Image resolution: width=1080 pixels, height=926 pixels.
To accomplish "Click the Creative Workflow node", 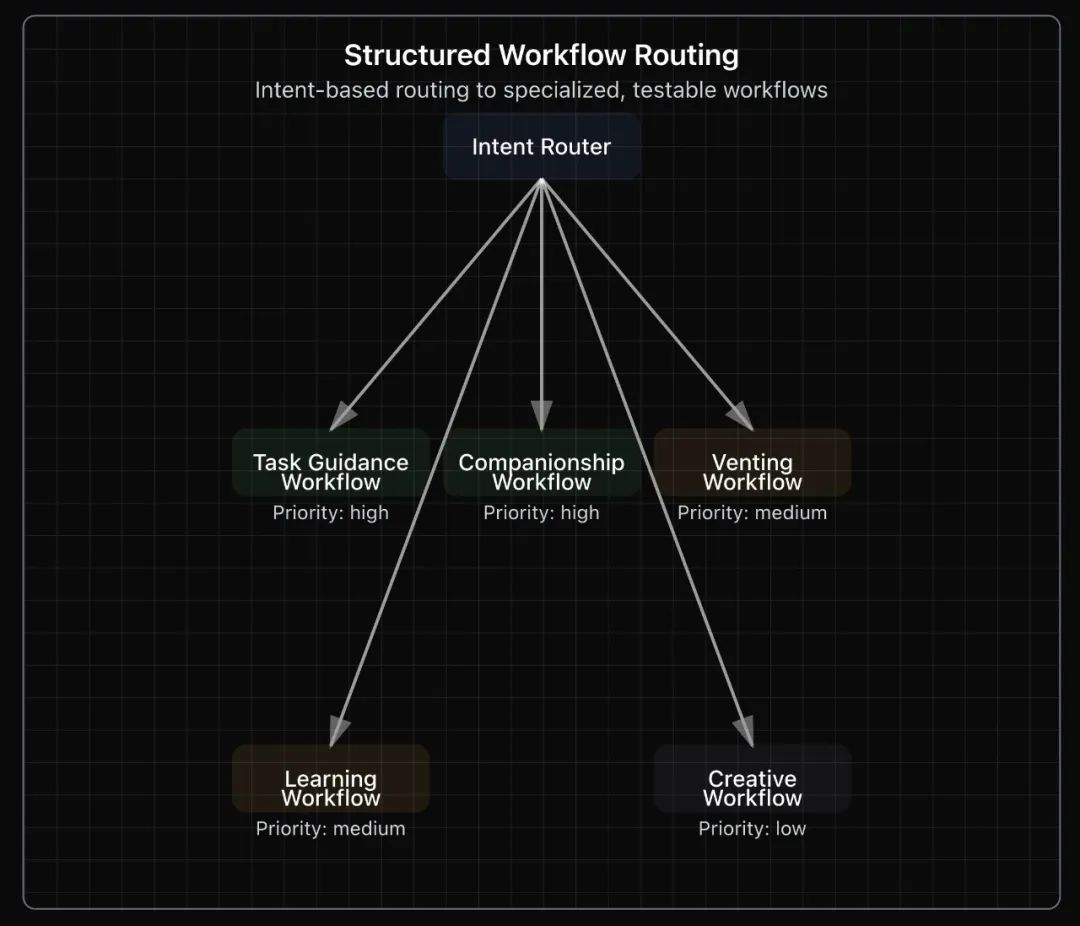I will [x=752, y=779].
